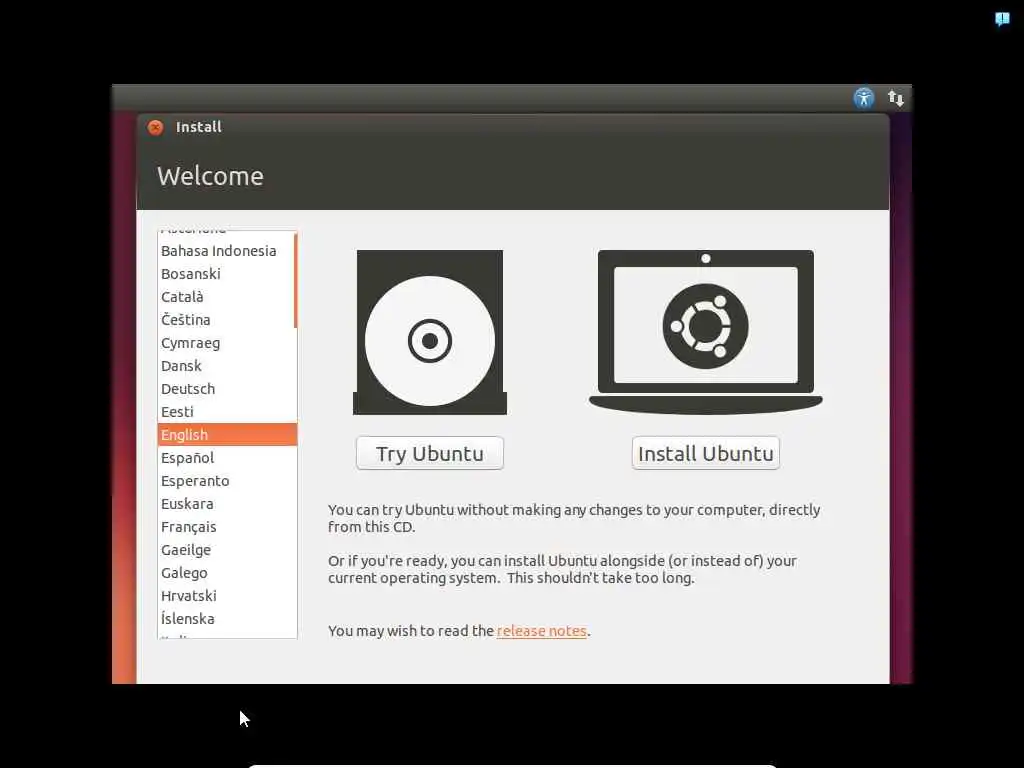The image size is (1024, 768).
Task: Click the Install Ubuntu button
Action: point(705,453)
